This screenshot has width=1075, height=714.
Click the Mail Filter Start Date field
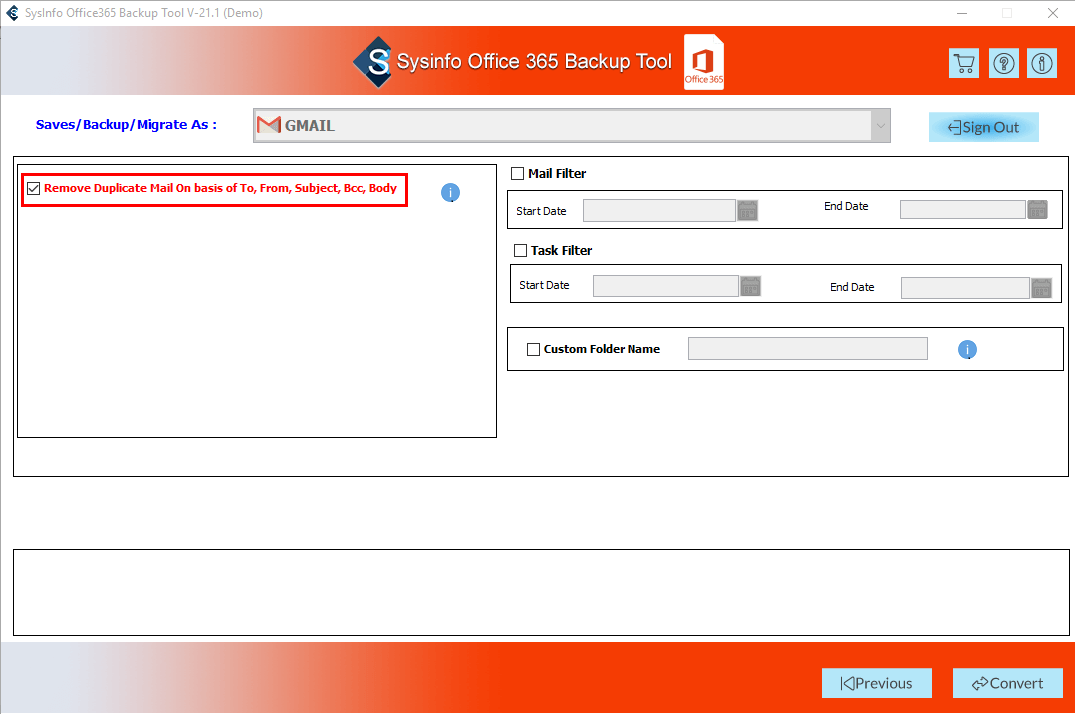[x=660, y=211]
